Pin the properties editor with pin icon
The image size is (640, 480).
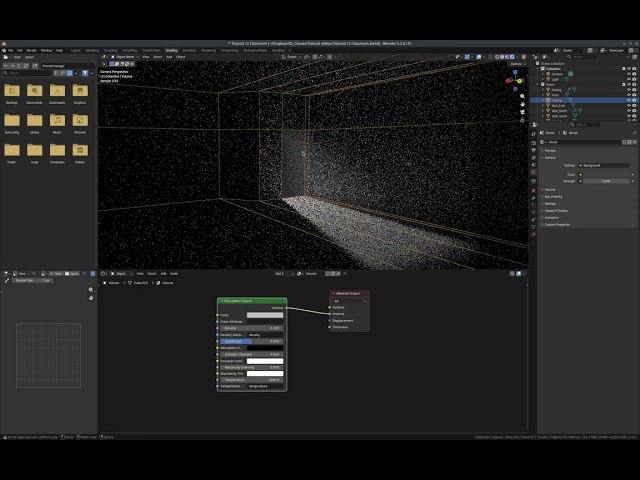coord(634,133)
